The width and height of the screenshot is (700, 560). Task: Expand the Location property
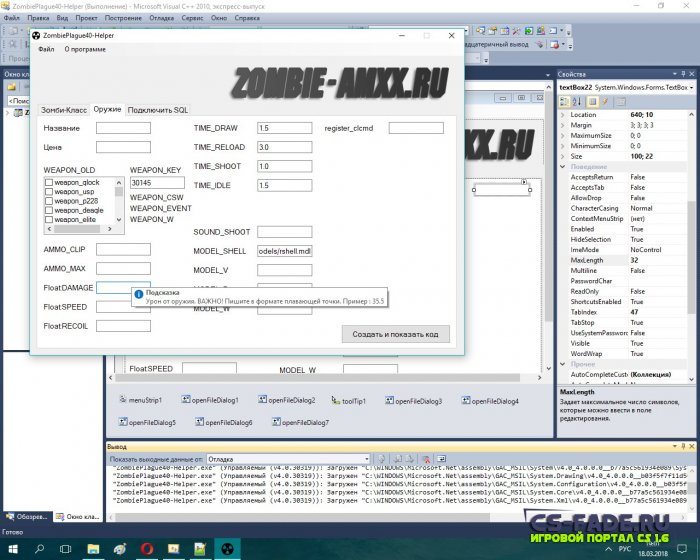coord(562,115)
